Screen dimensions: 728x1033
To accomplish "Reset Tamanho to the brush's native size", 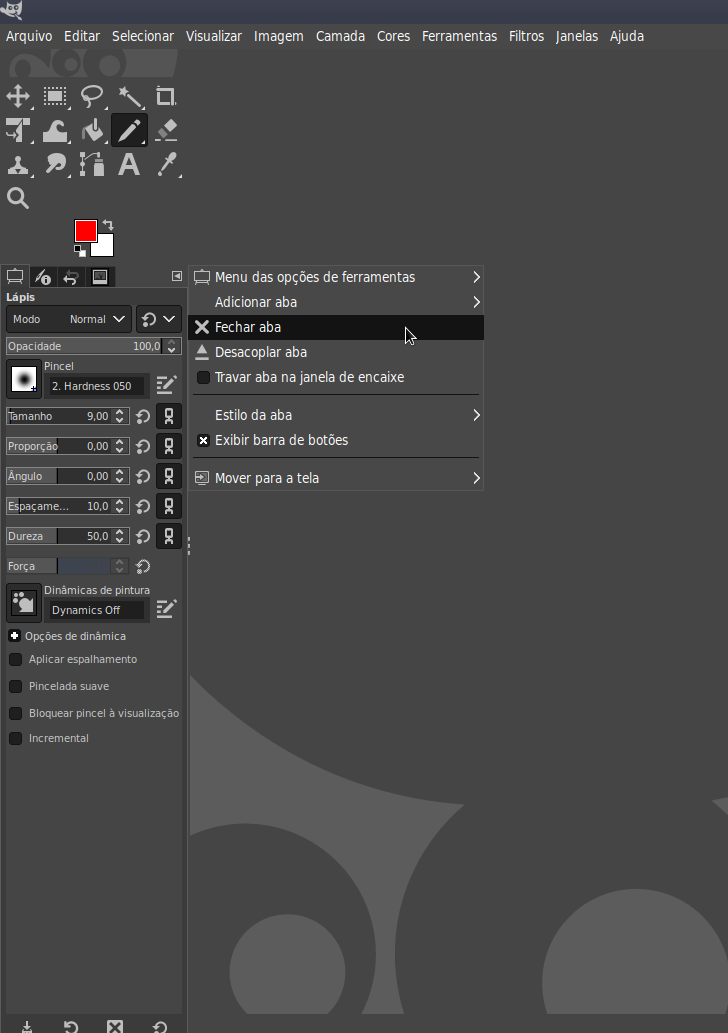I will click(x=142, y=416).
